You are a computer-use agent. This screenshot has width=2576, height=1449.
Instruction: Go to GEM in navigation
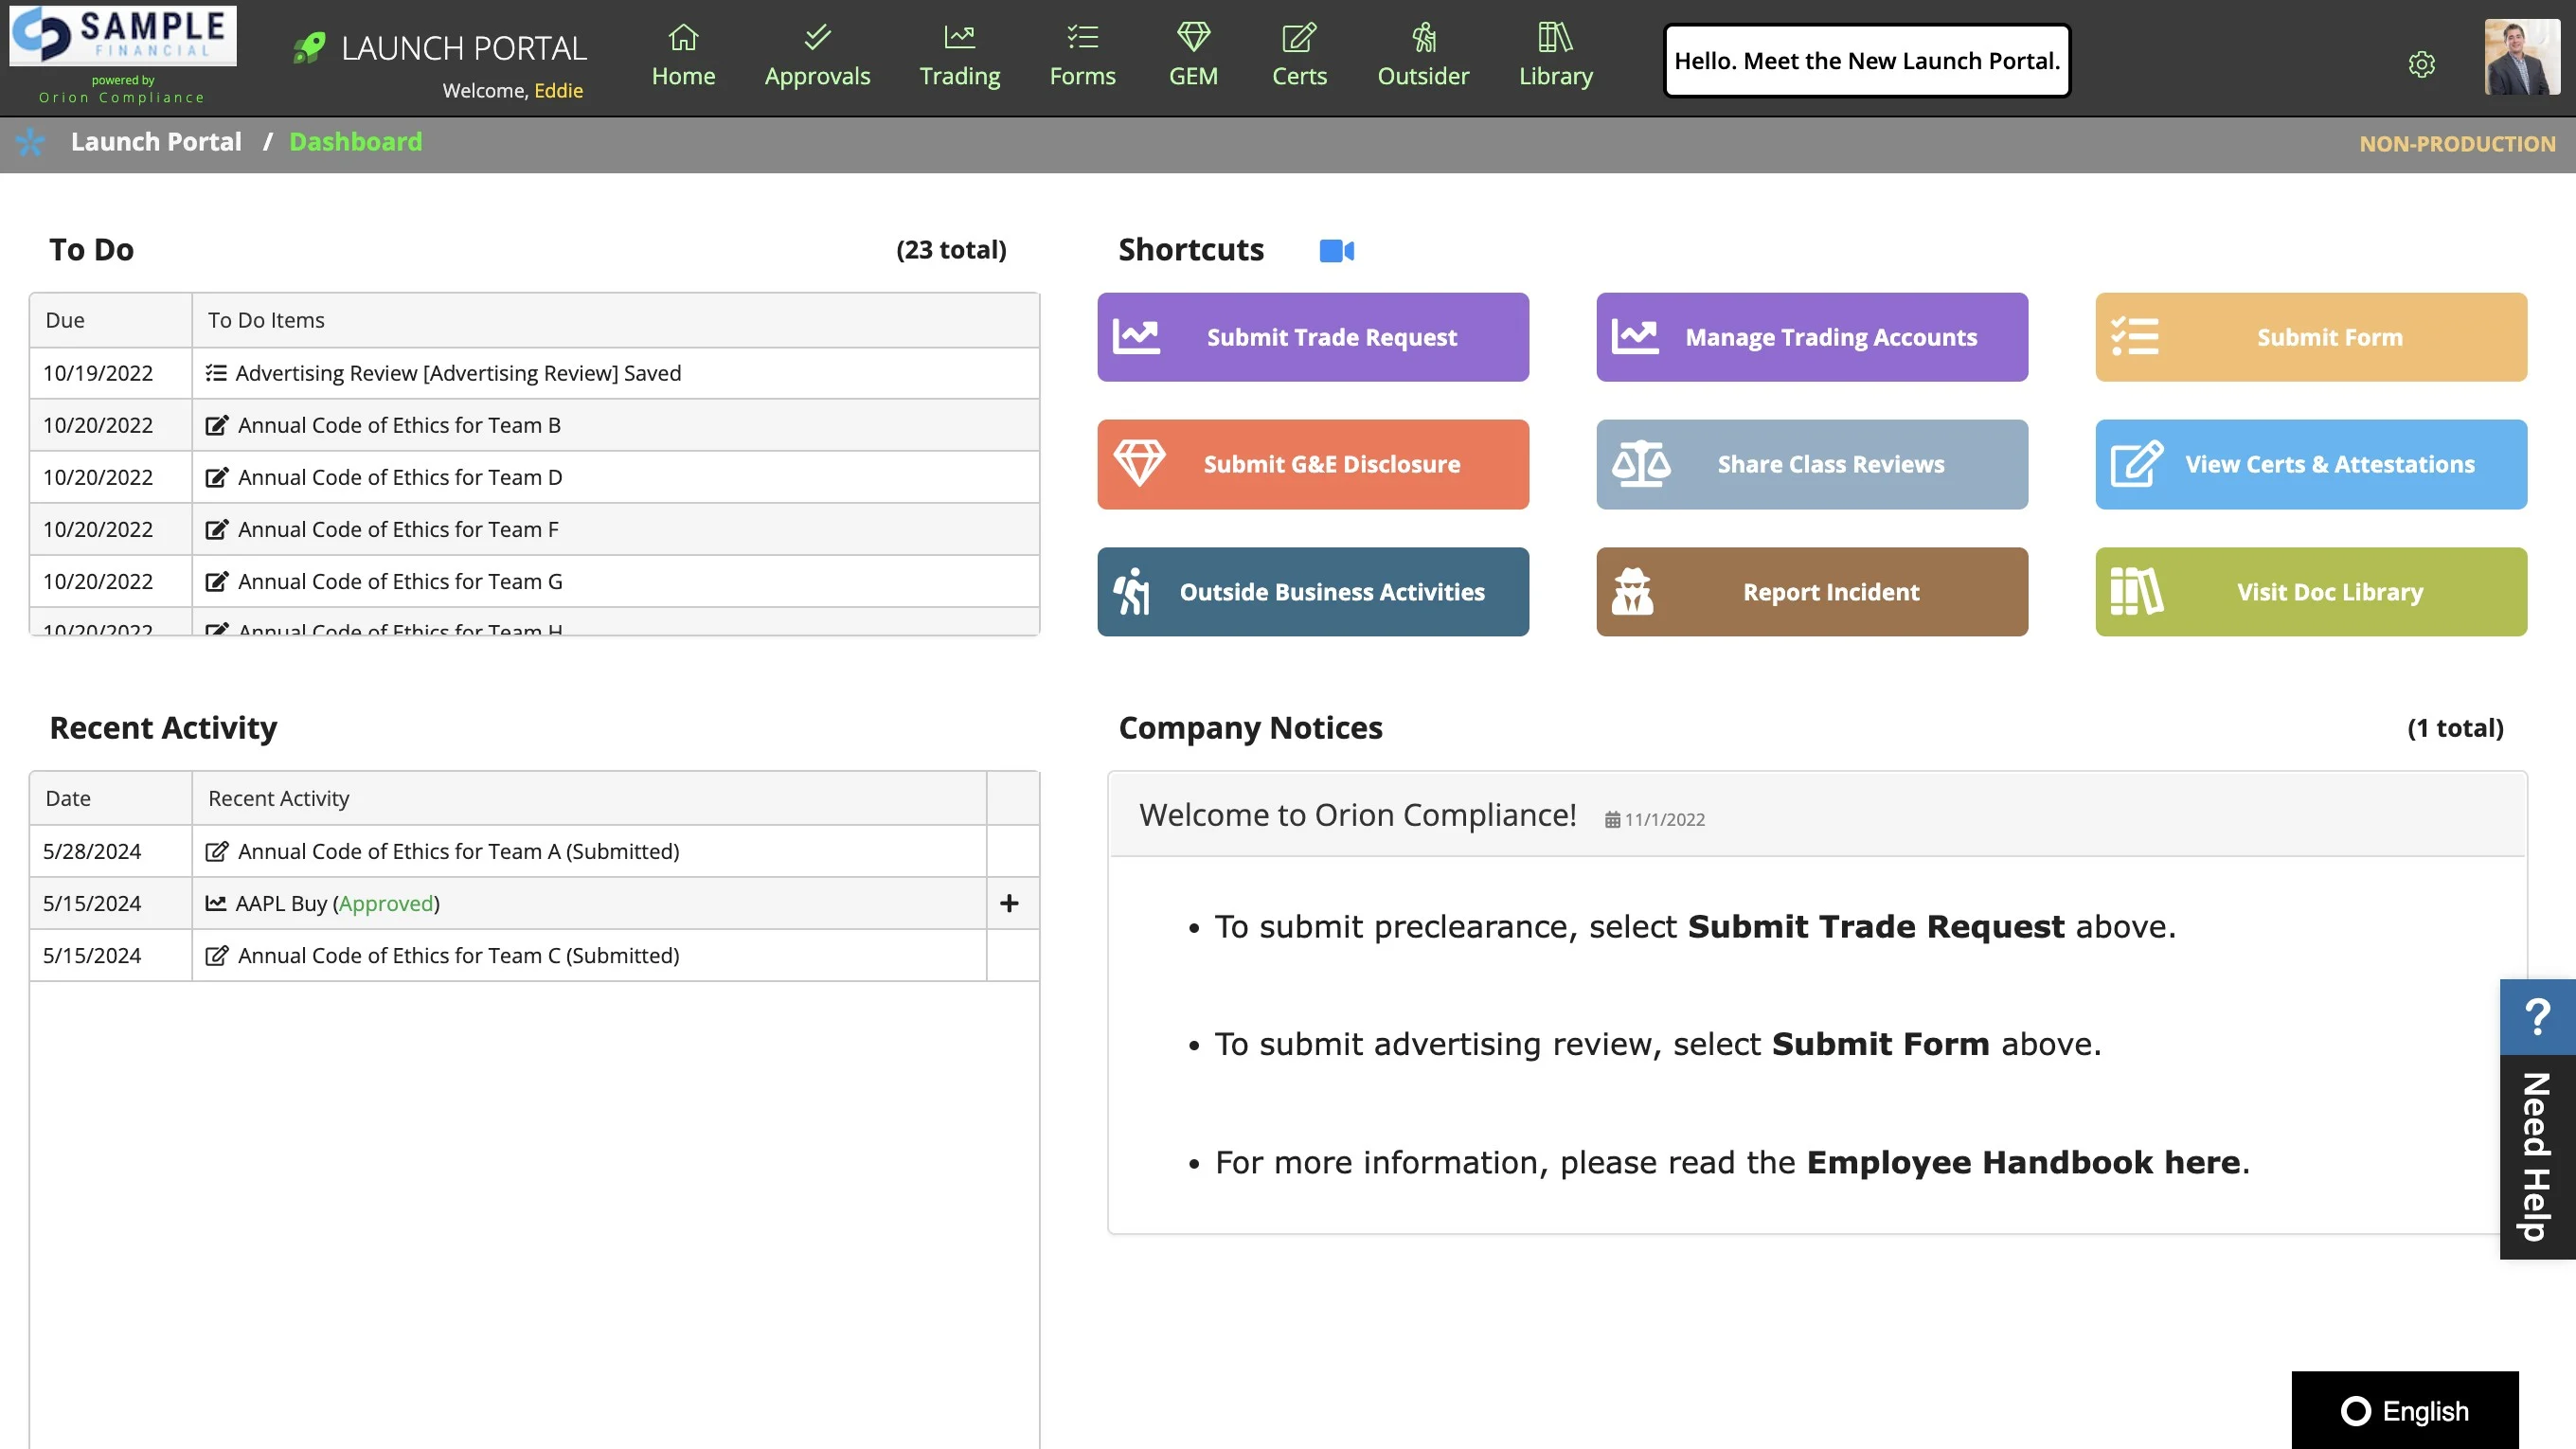(x=1193, y=56)
